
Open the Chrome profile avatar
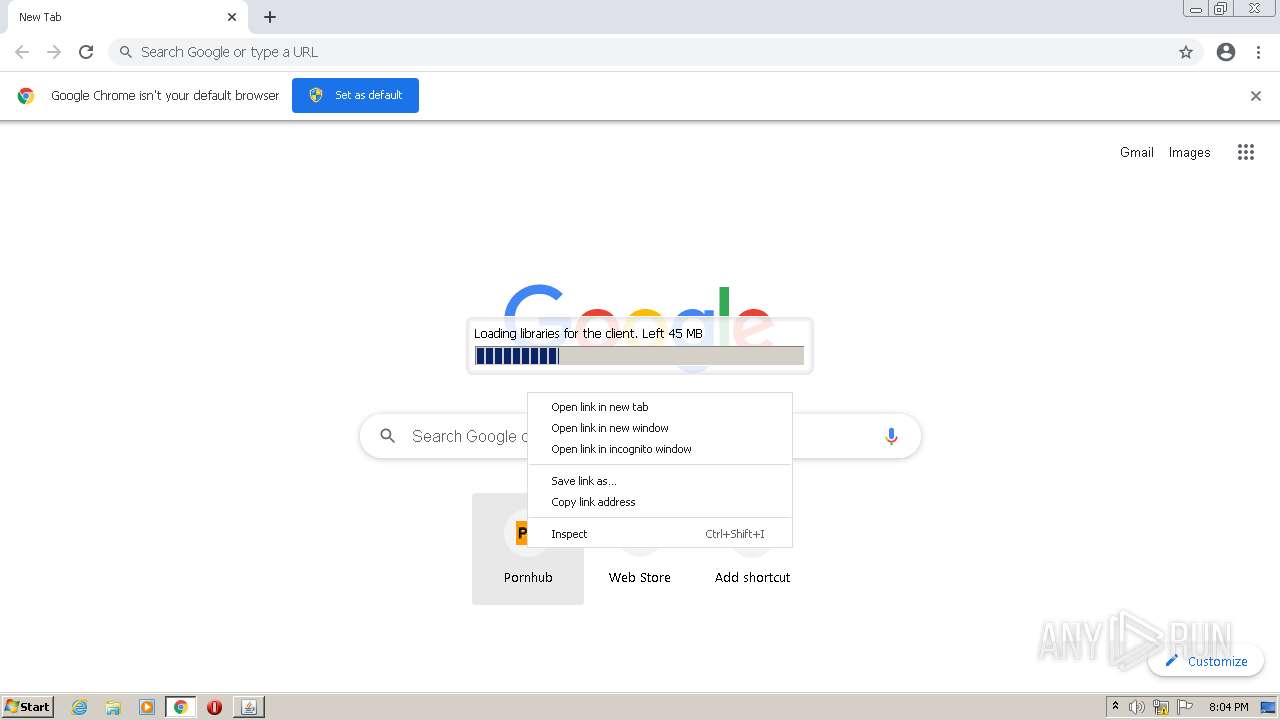click(1226, 52)
